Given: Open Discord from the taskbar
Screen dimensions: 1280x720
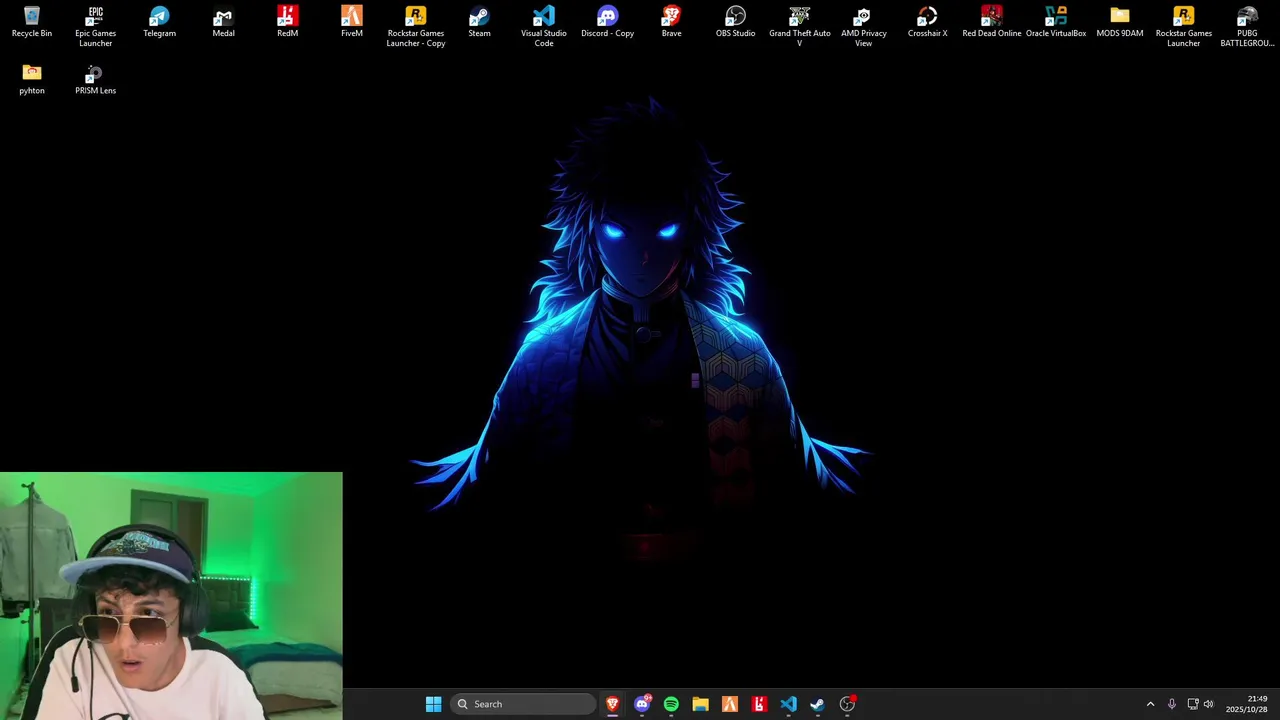Looking at the screenshot, I should (642, 704).
